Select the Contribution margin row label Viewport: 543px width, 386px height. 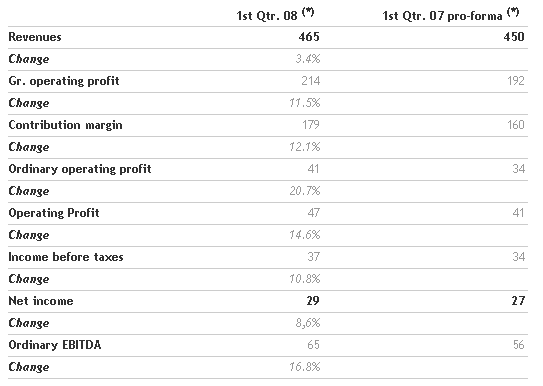65,125
